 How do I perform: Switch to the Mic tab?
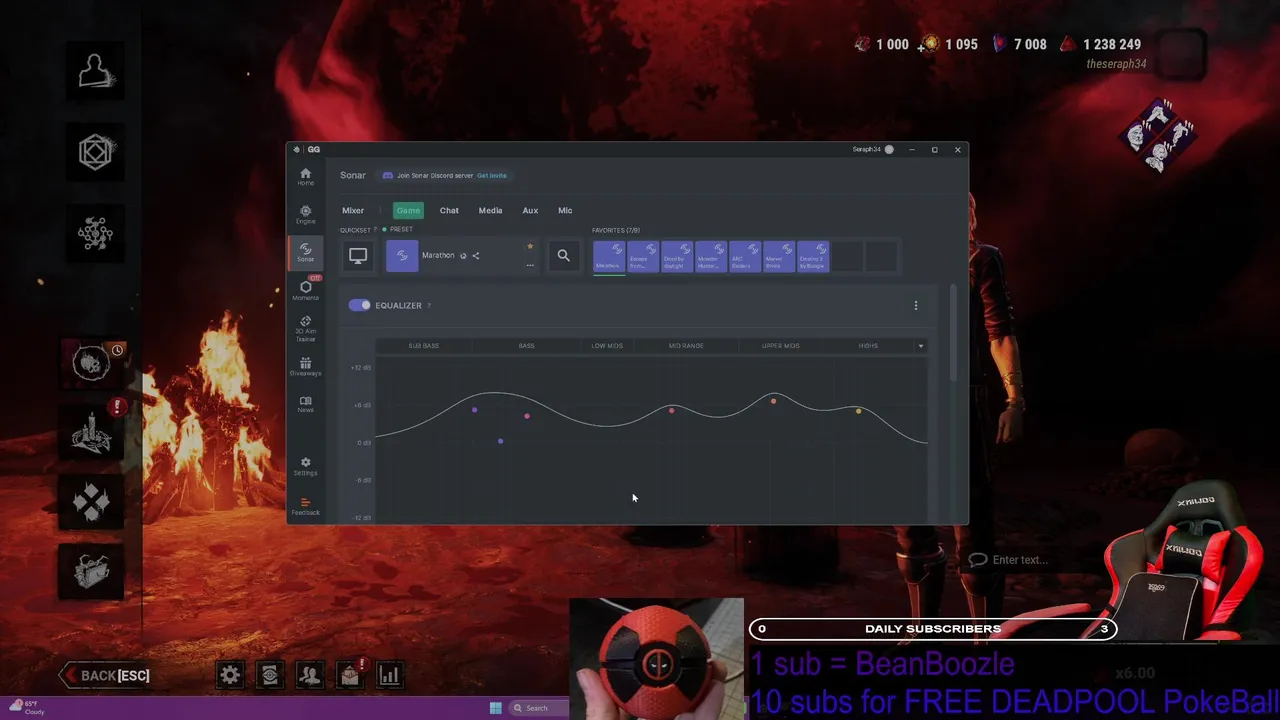[x=565, y=210]
